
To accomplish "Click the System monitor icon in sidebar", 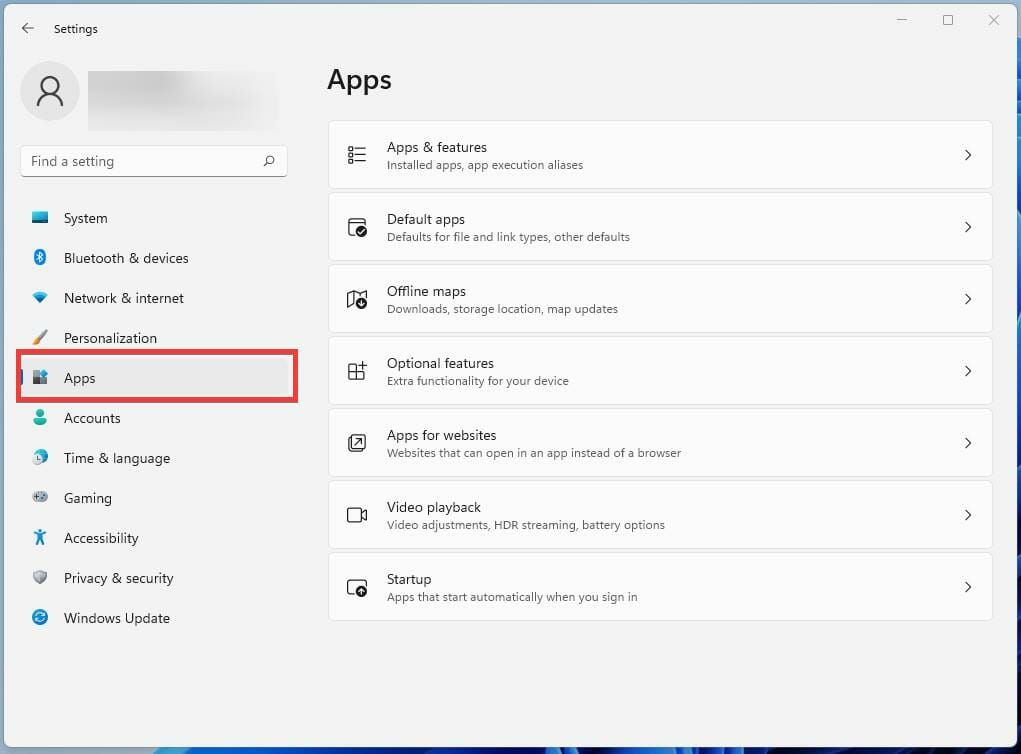I will [x=40, y=218].
